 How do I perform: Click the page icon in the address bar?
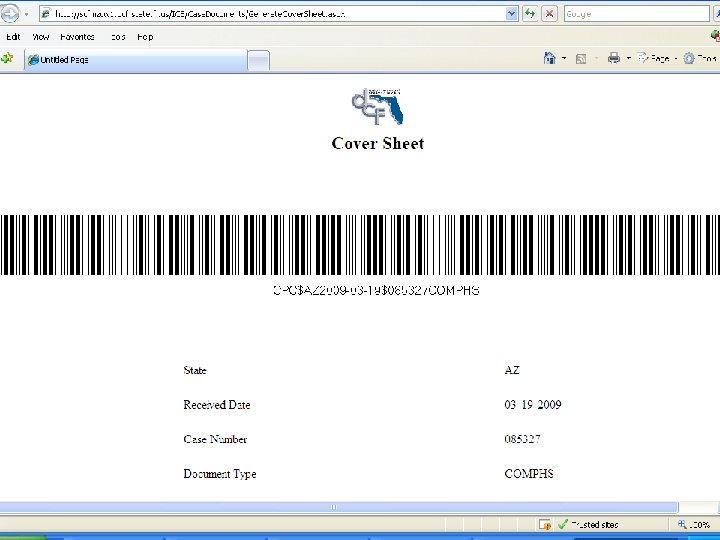pos(46,14)
